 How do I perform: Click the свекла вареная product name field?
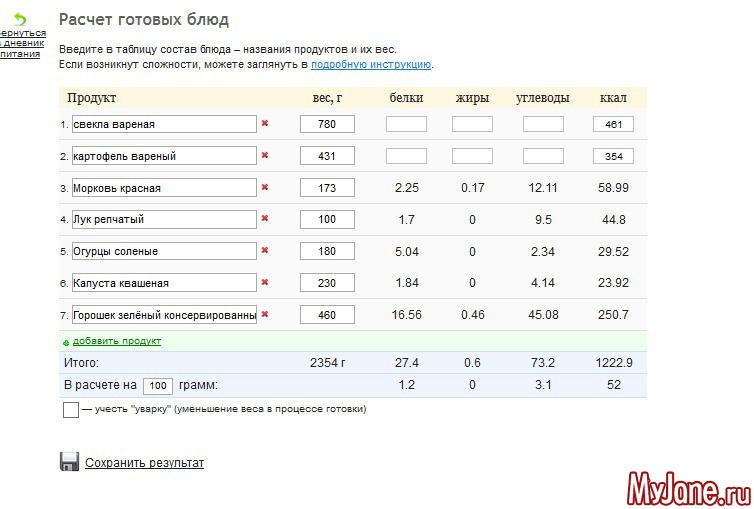[164, 124]
